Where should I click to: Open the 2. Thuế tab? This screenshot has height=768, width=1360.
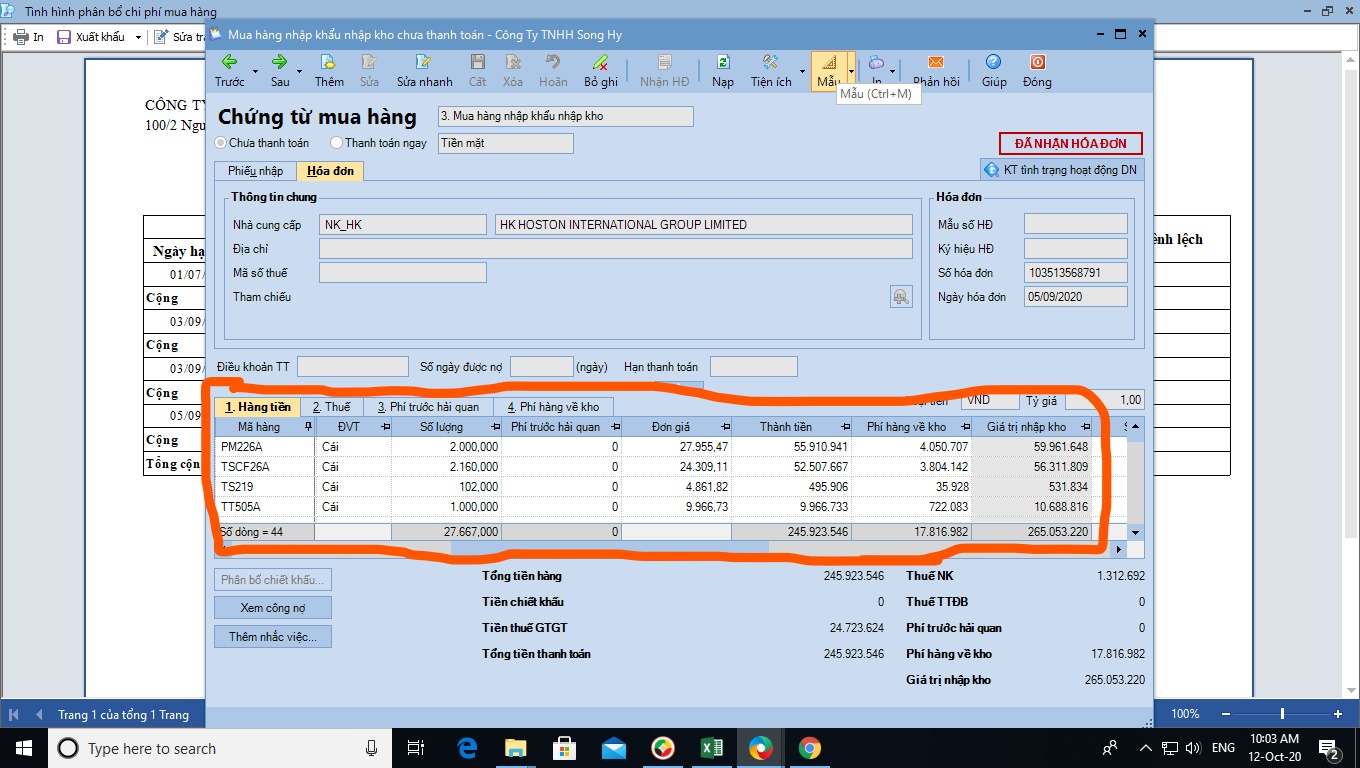331,407
